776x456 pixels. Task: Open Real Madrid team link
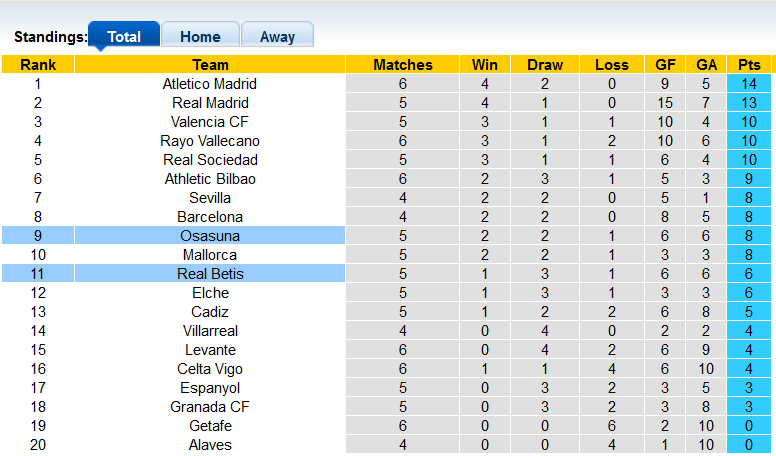point(210,103)
